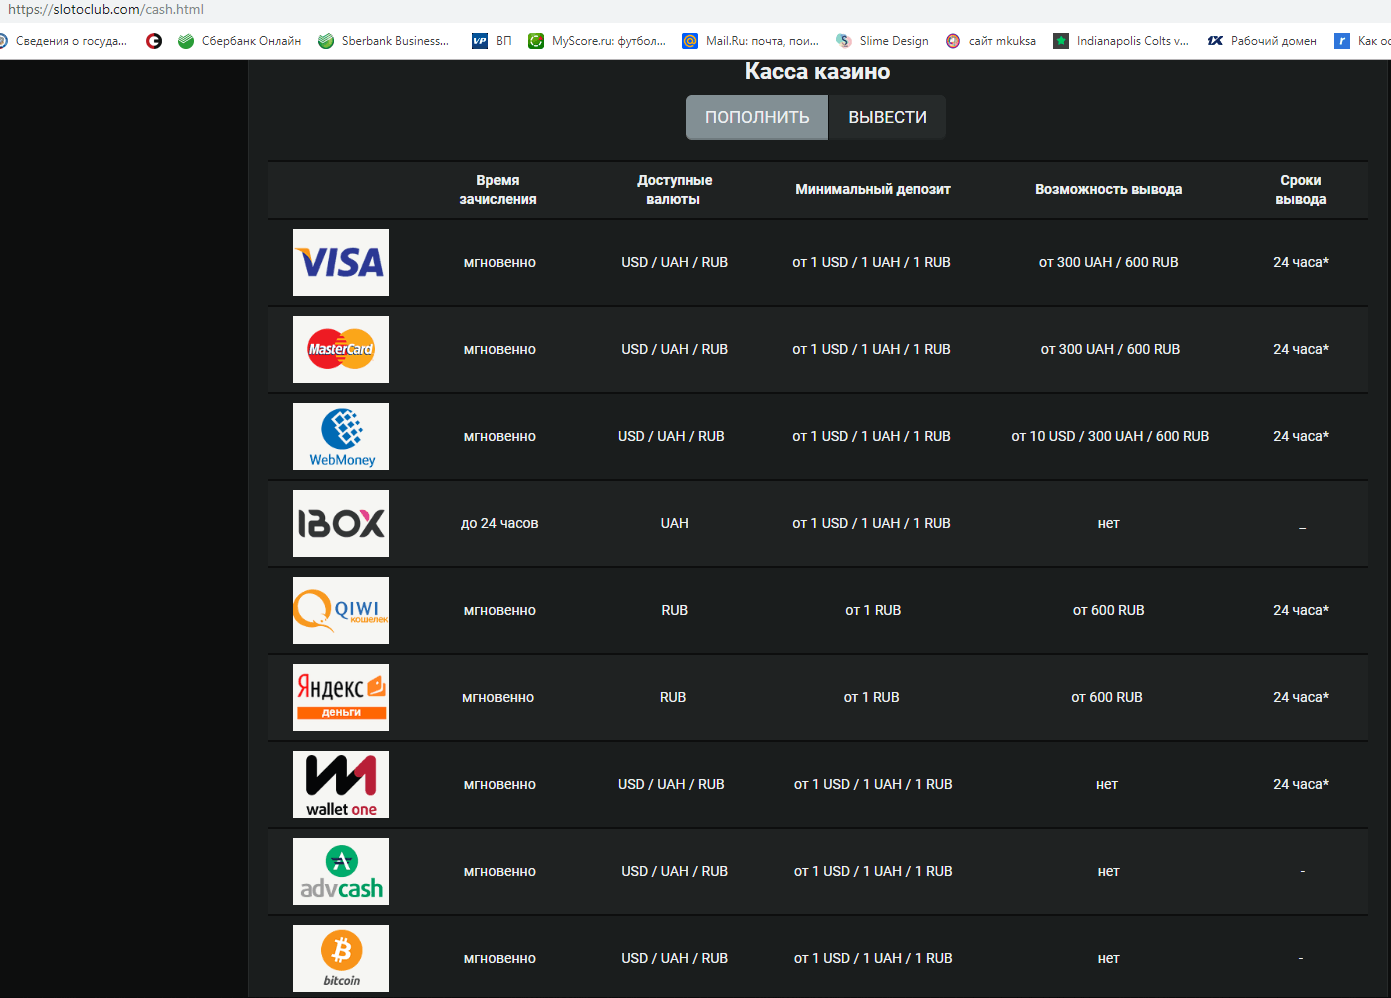Click 'от 300 UAH / 600 RUB' in MasterCard row
Viewport: 1391px width, 998px height.
point(1110,349)
